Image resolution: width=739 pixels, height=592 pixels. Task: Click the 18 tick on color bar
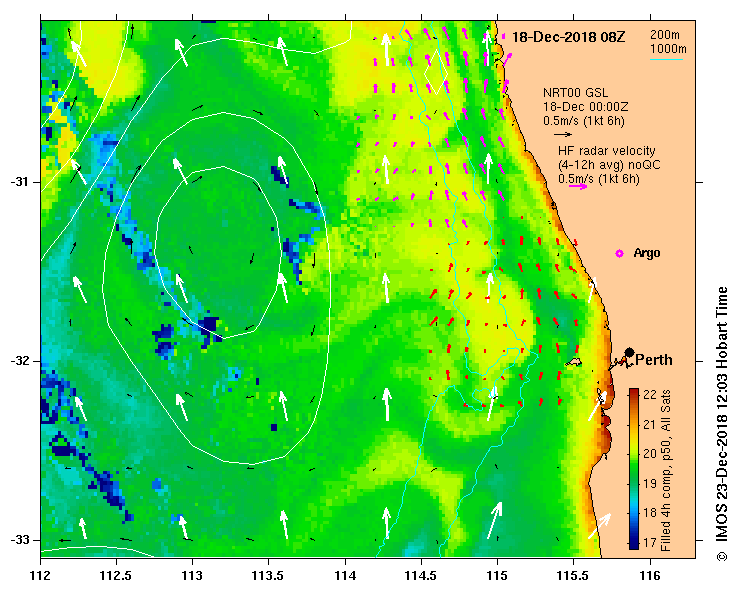[x=649, y=513]
